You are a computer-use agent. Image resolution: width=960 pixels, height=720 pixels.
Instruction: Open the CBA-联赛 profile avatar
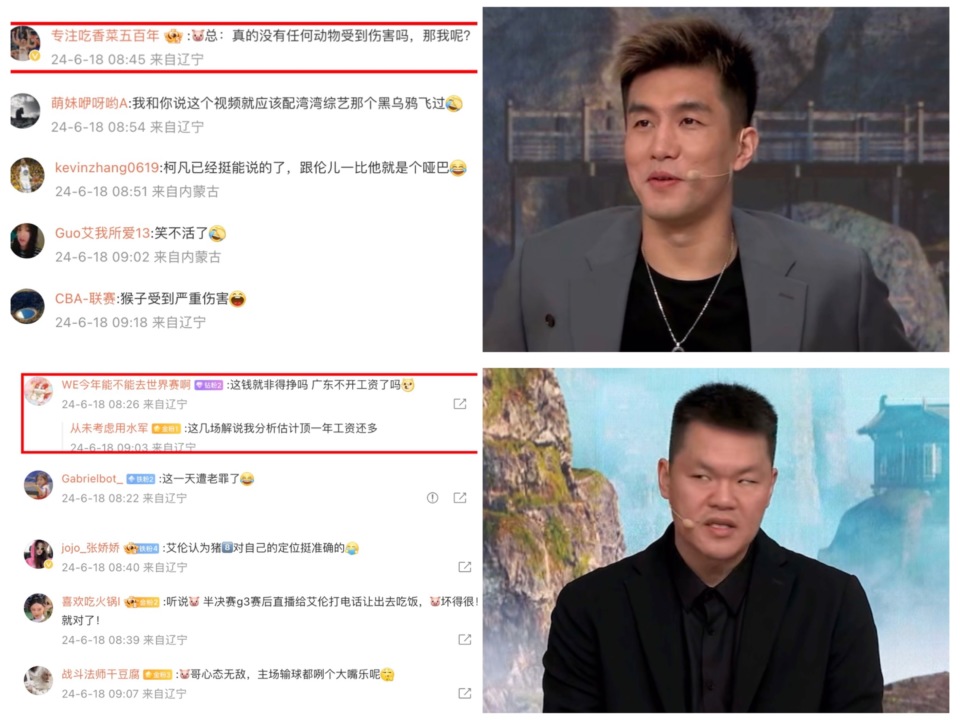click(x=28, y=306)
